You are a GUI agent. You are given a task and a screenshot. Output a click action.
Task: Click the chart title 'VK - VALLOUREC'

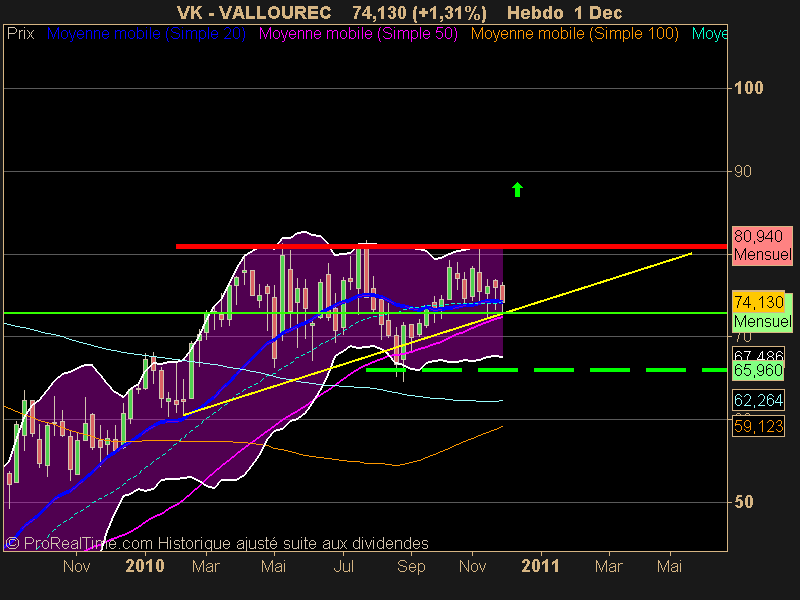(x=254, y=12)
